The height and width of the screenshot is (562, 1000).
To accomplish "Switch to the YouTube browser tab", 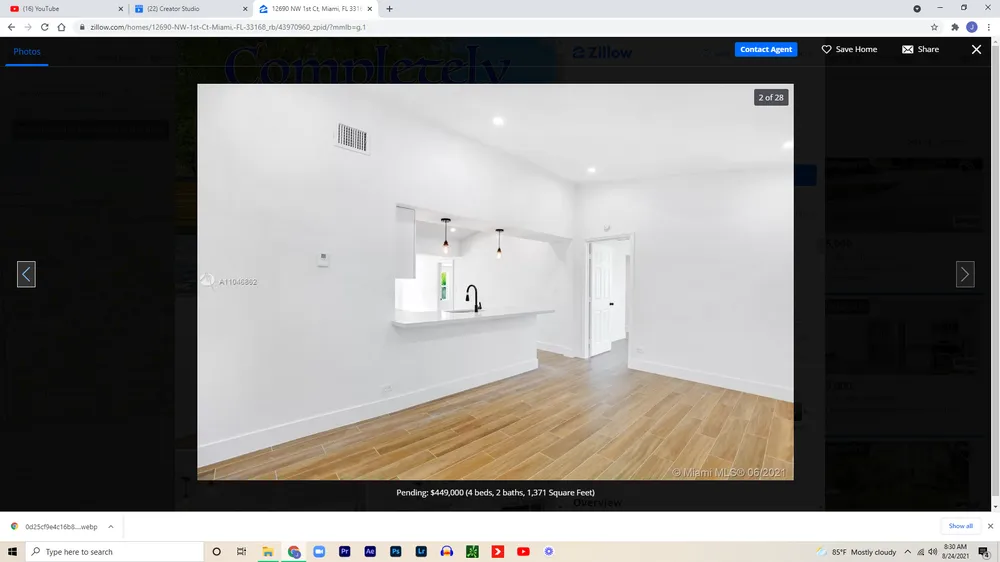I will click(60, 9).
